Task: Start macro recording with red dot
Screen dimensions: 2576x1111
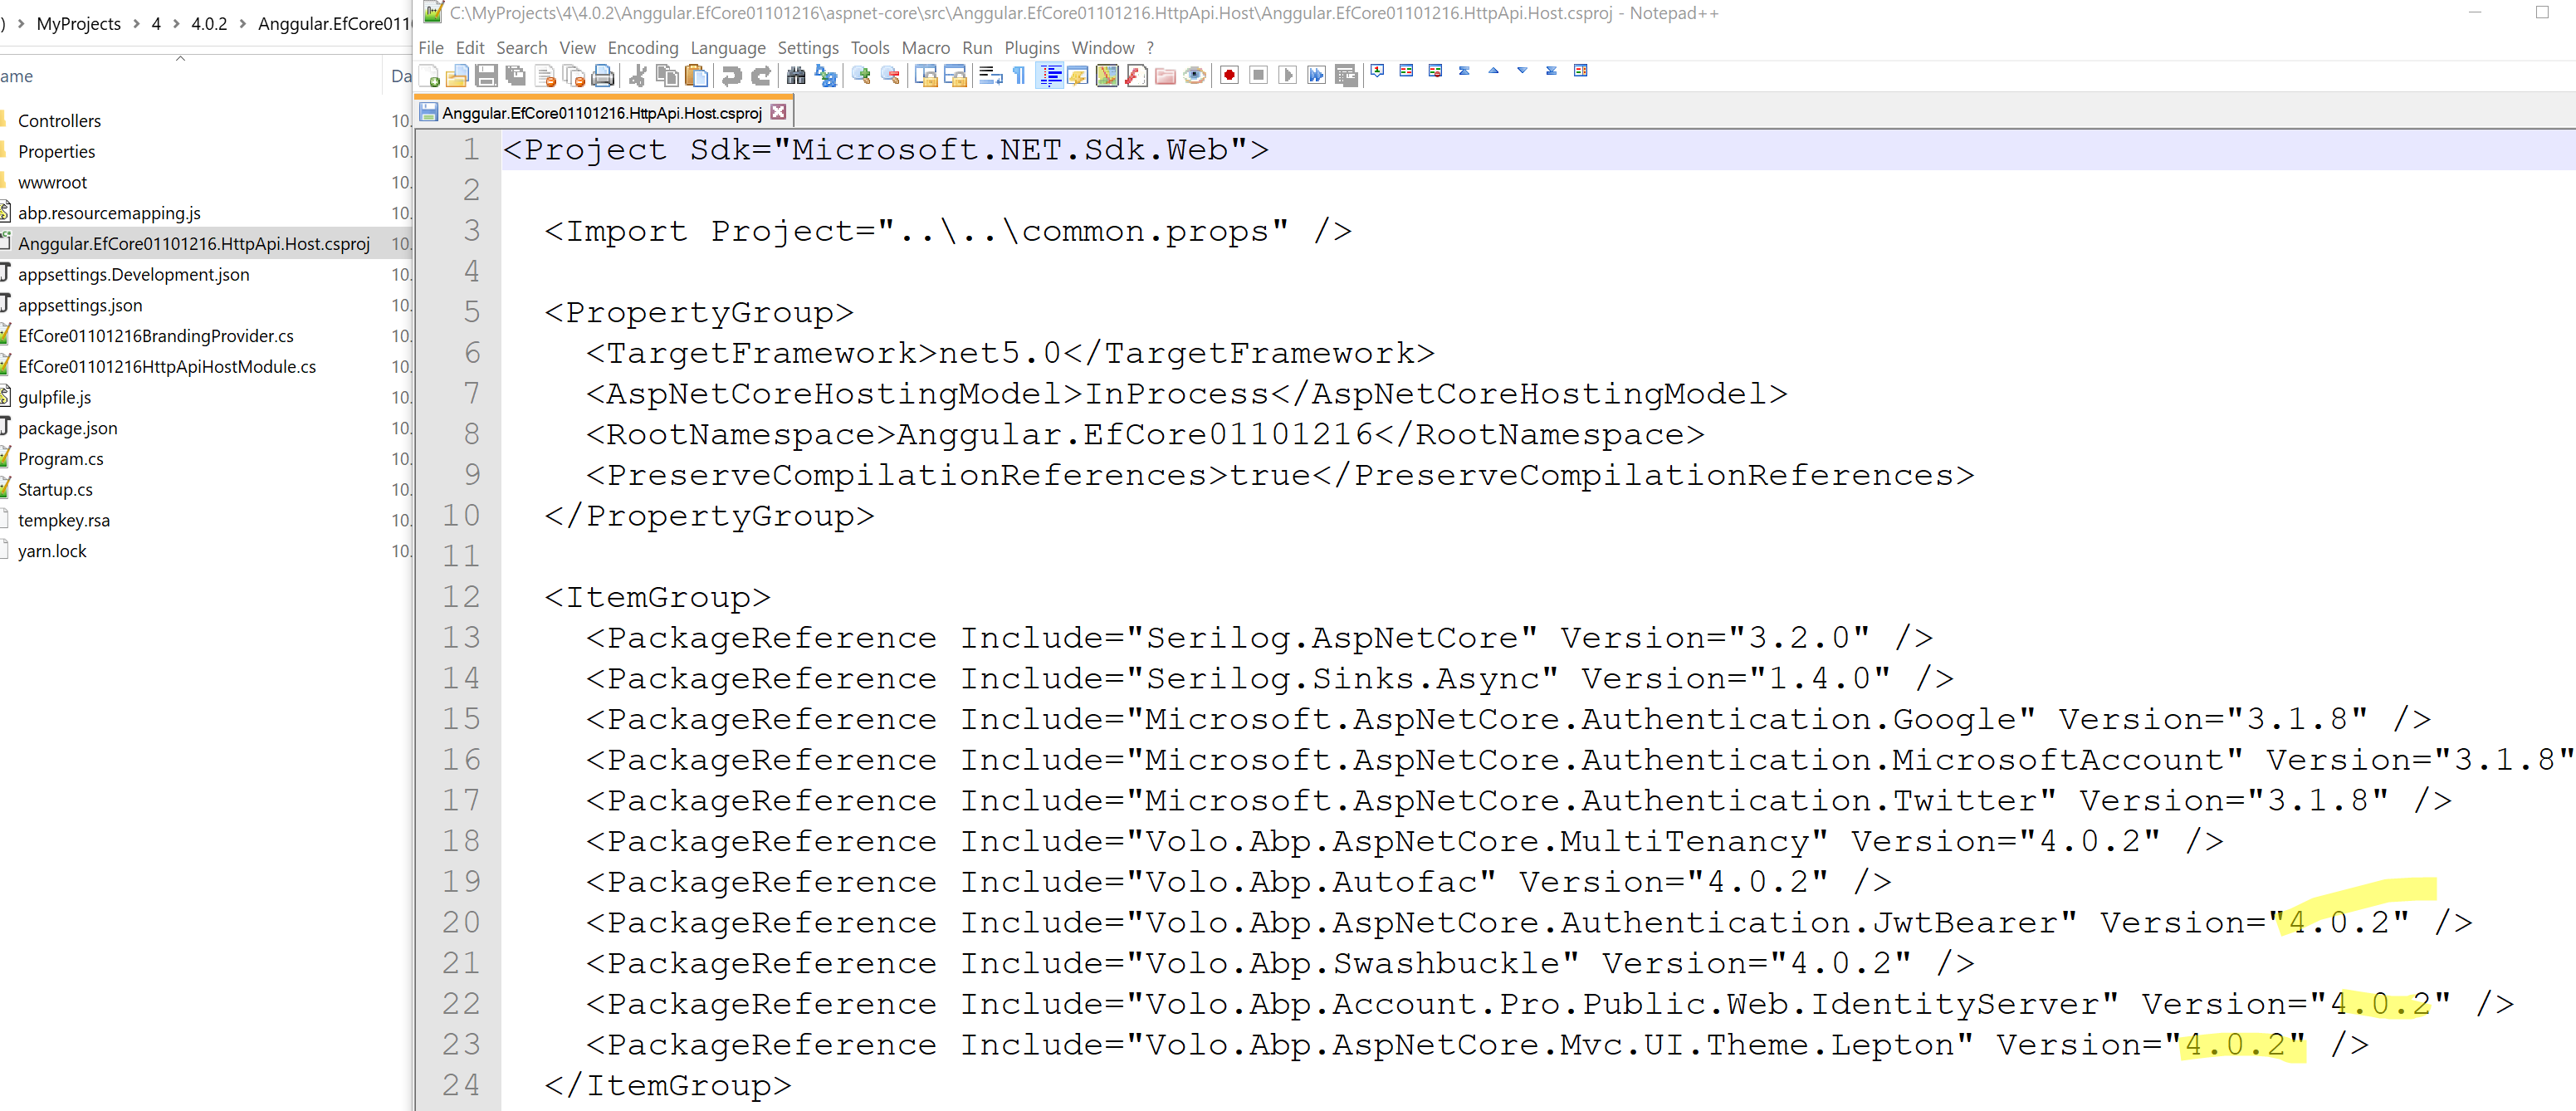Action: 1229,76
